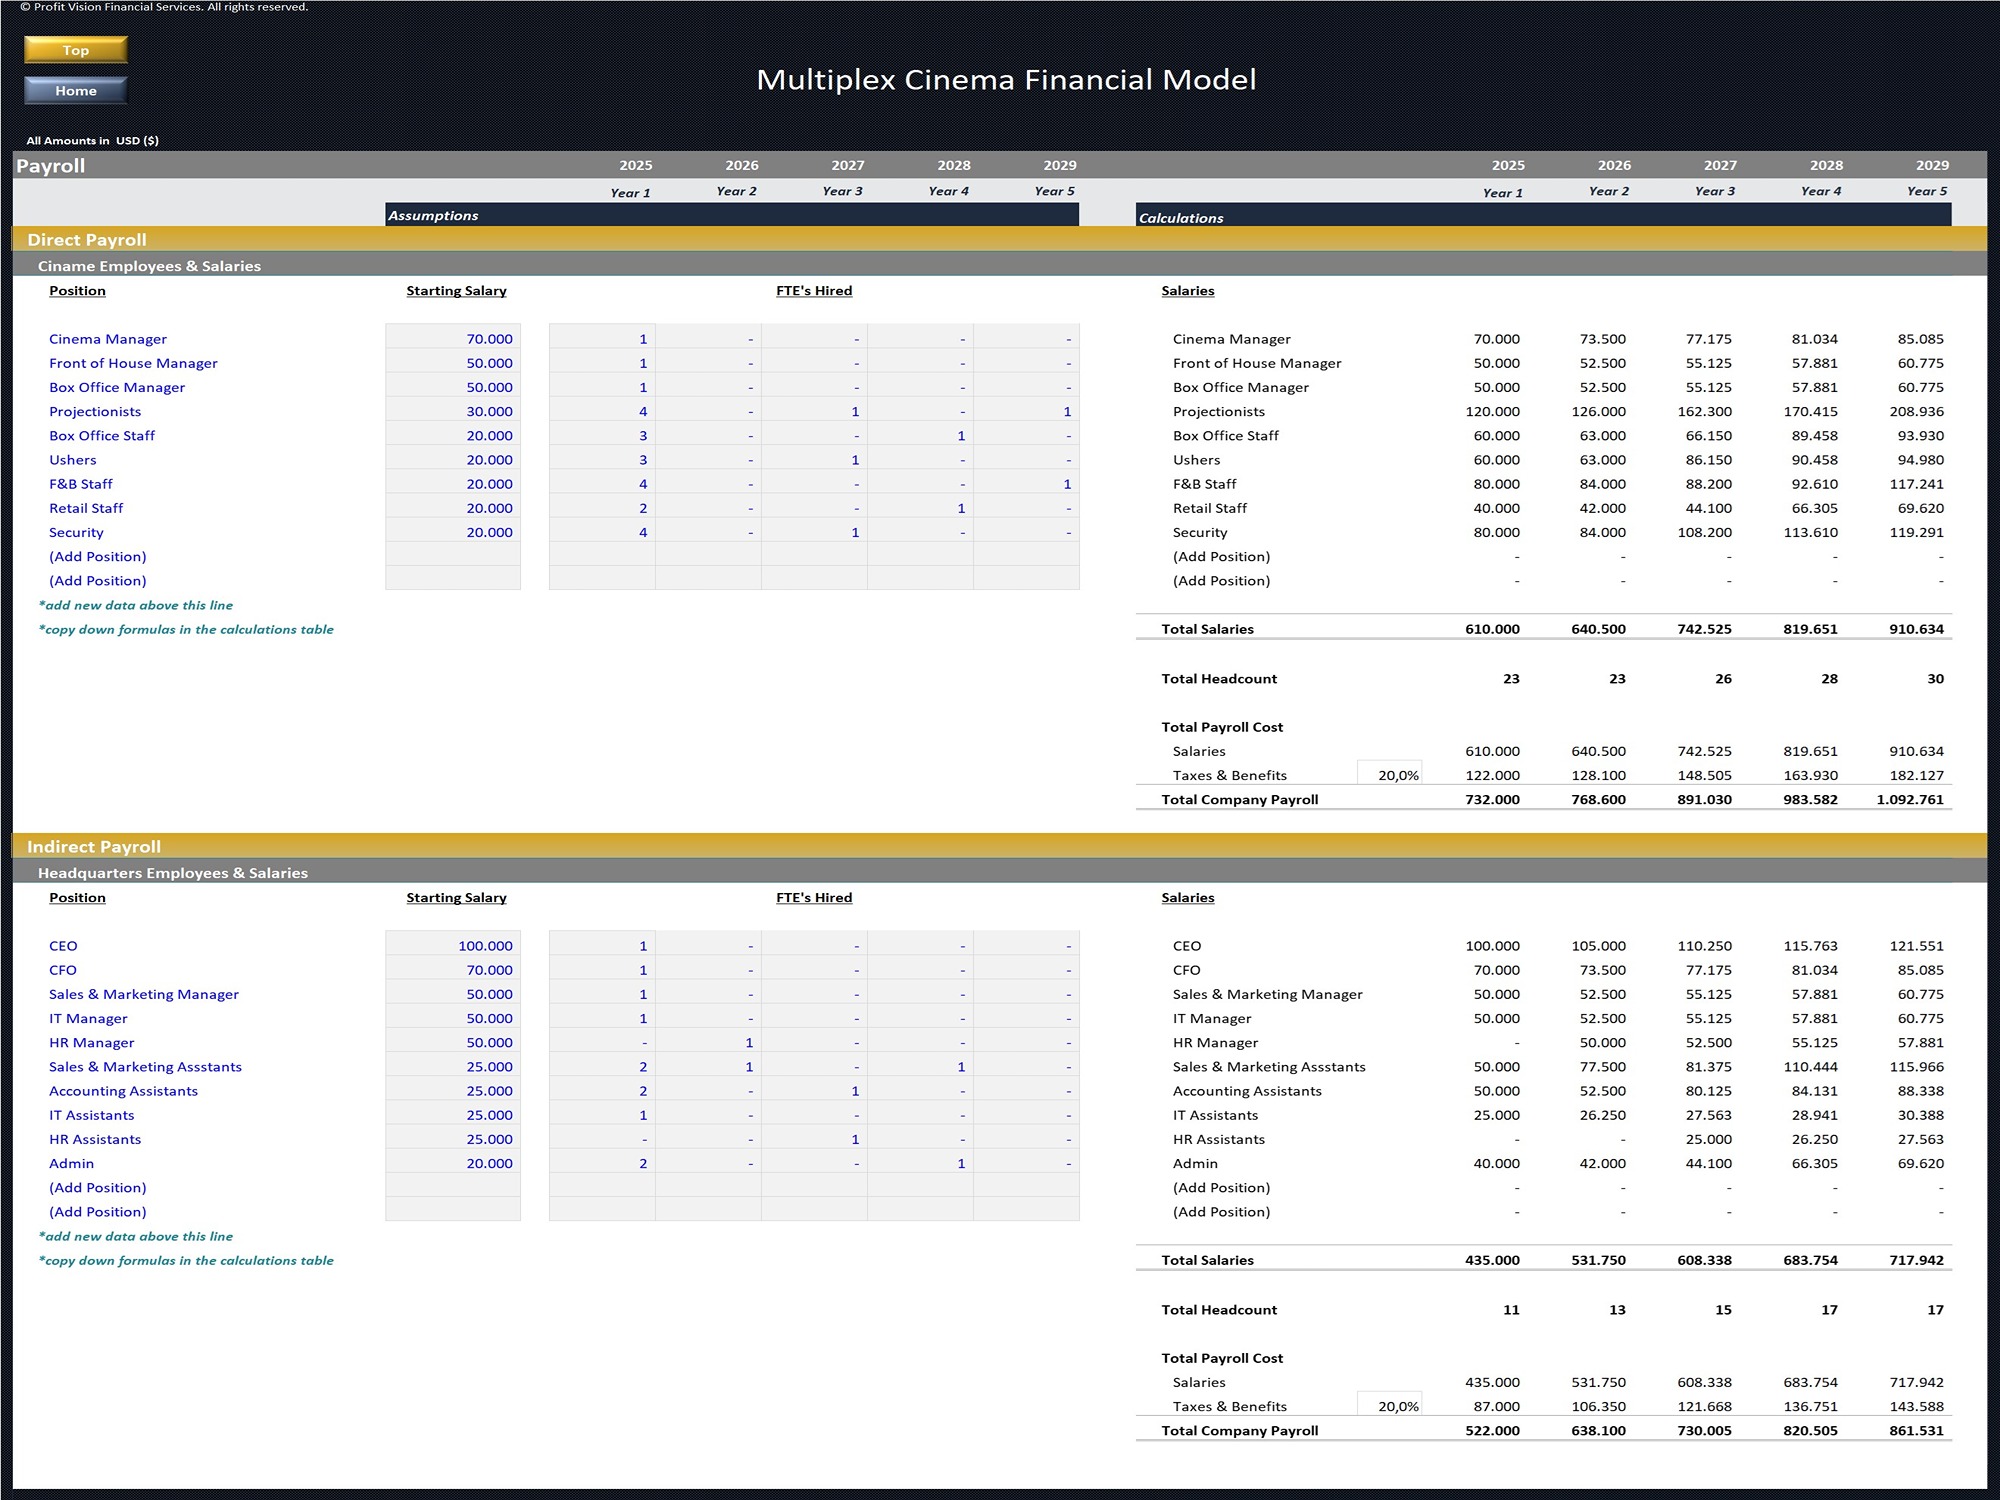The width and height of the screenshot is (2000, 1500).
Task: Click Ushers Year 3 FTE hired cell
Action: (814, 460)
